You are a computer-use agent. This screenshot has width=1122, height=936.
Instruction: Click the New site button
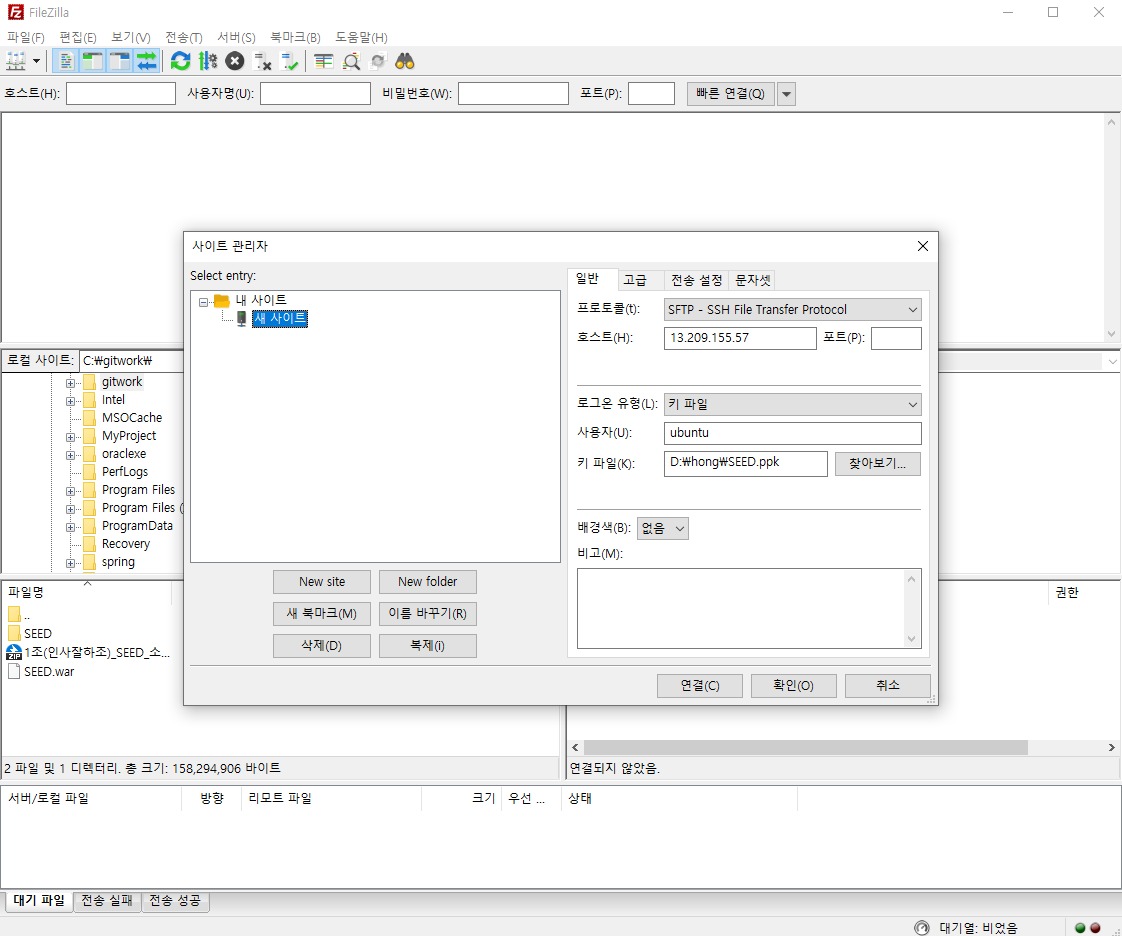[x=322, y=582]
